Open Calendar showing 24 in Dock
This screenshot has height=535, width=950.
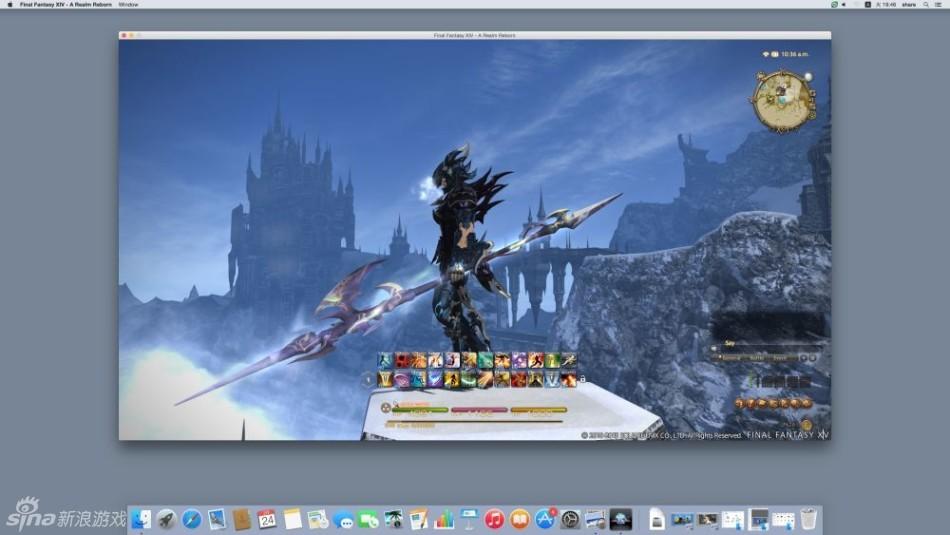267,519
